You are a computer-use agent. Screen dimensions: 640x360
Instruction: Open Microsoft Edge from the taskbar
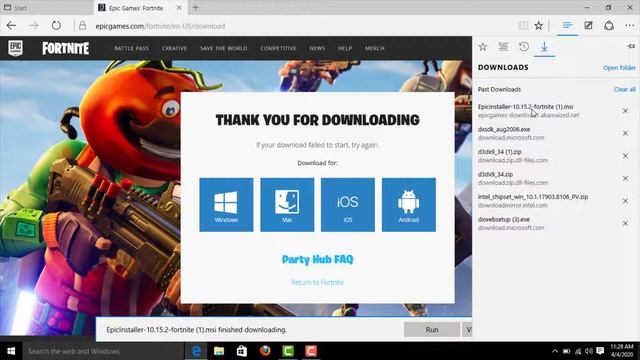(x=196, y=351)
